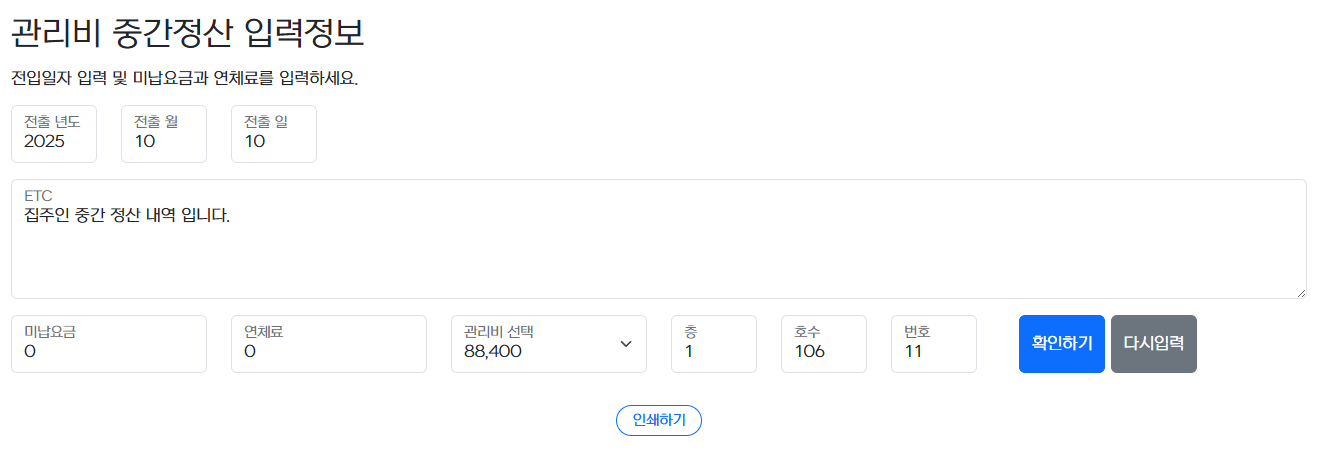1323x450 pixels.
Task: Click the 연체료 input field
Action: [328, 344]
